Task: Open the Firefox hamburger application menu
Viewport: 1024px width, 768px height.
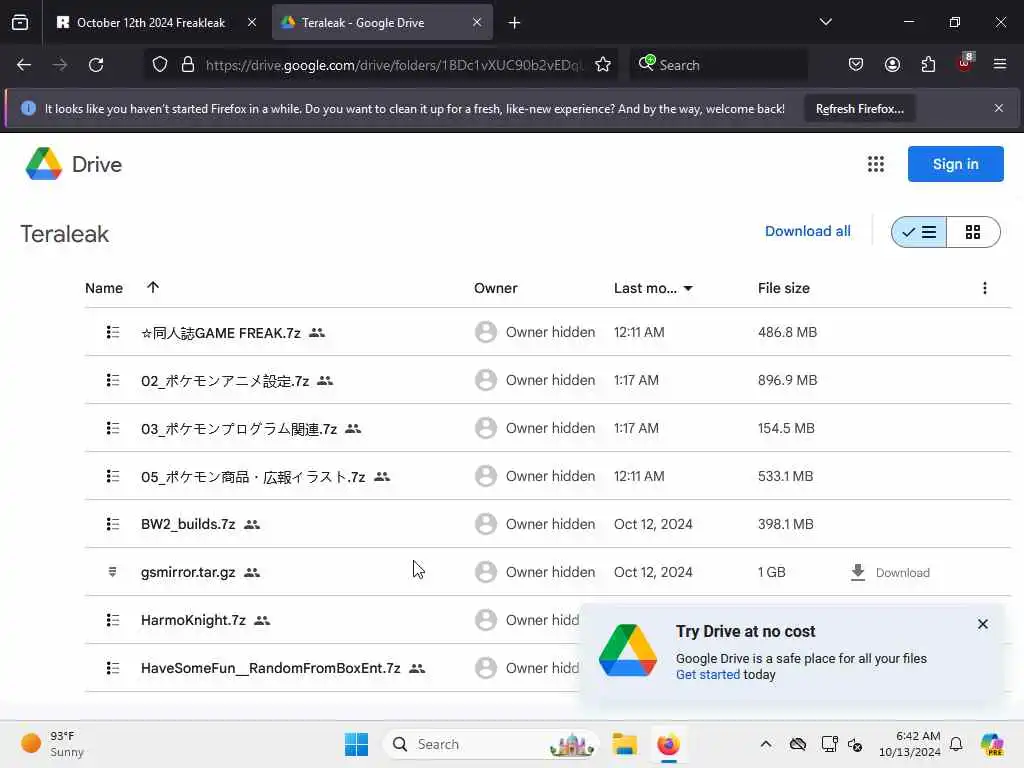Action: click(999, 65)
